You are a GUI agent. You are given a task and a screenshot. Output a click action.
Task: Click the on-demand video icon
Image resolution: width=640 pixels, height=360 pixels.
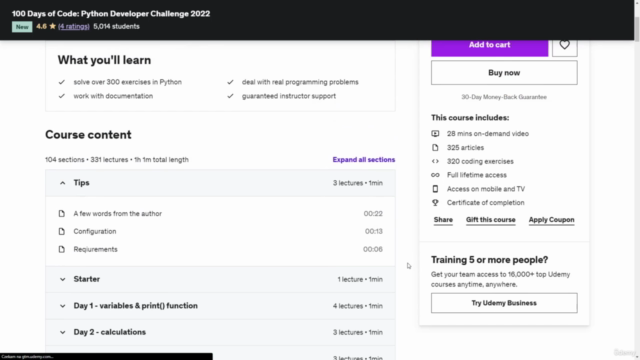[435, 134]
